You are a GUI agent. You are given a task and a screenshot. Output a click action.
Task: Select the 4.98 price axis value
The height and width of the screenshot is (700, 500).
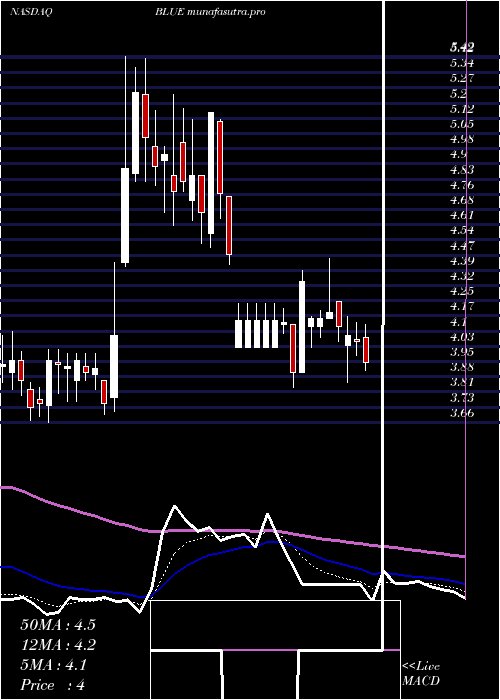[462, 139]
